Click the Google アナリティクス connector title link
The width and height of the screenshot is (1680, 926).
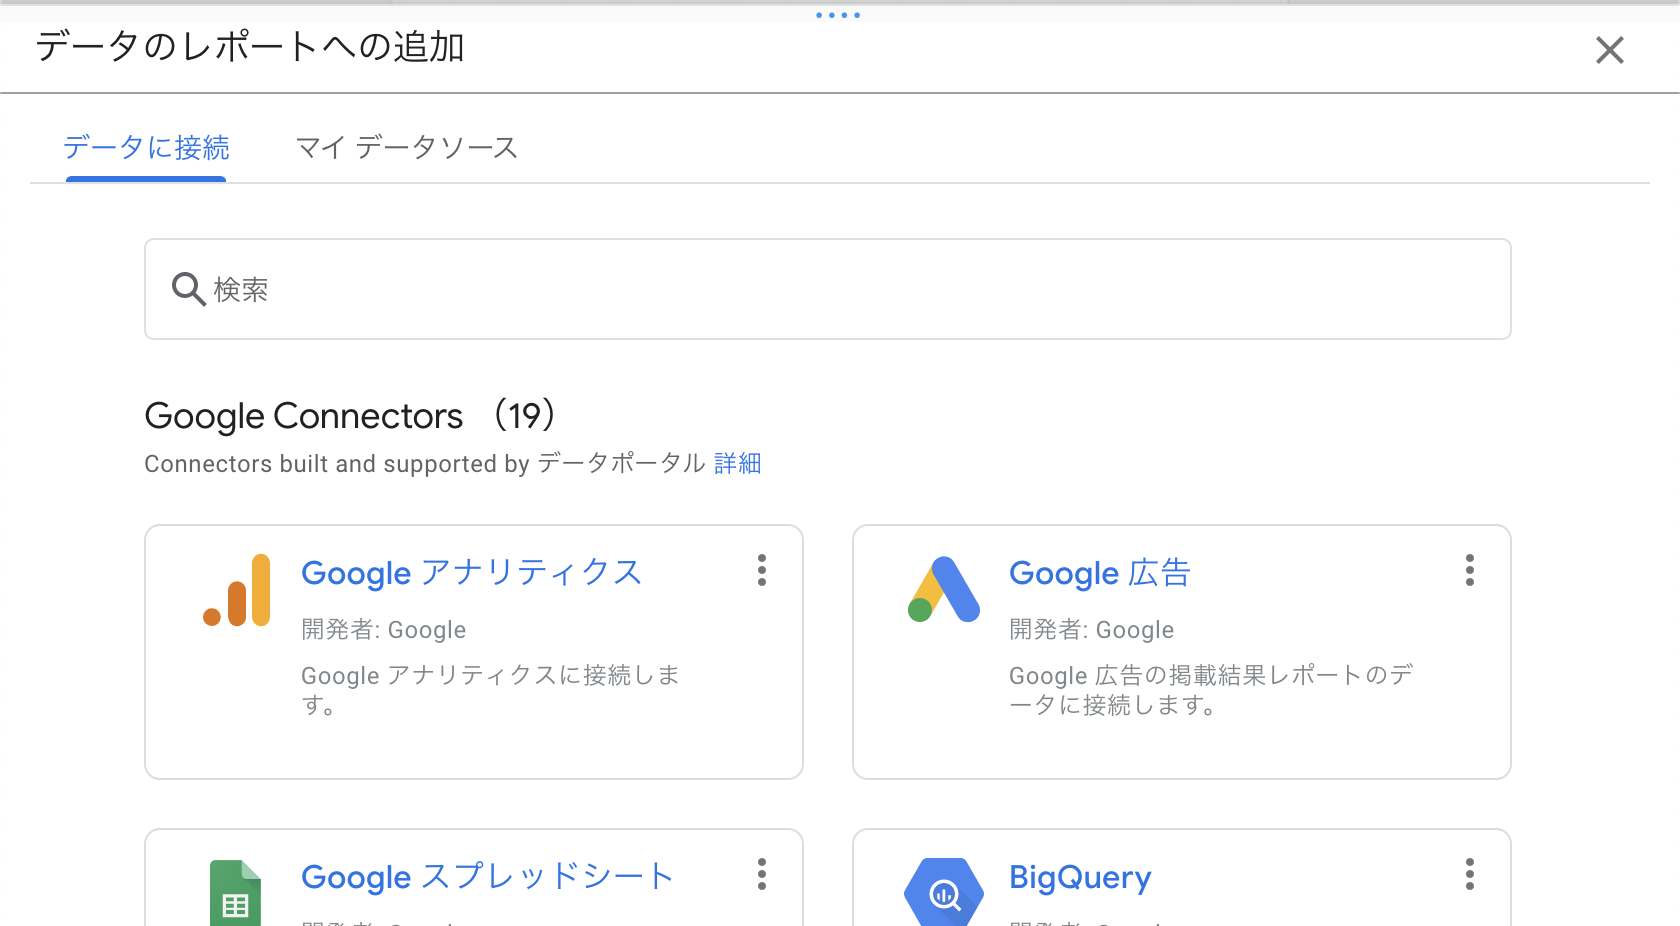pos(471,572)
